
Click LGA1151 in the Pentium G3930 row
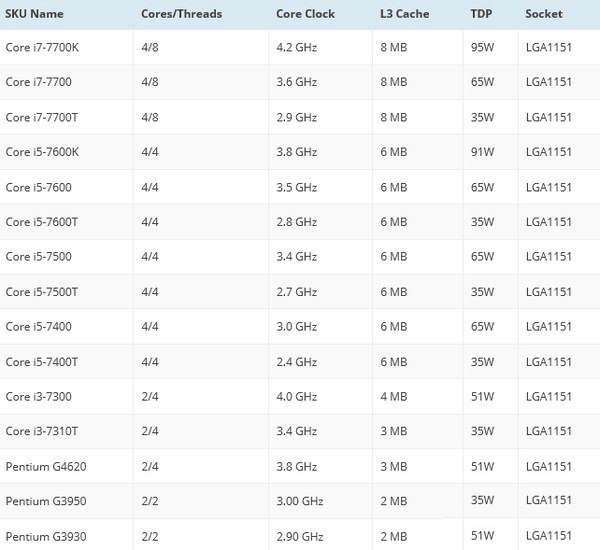pyautogui.click(x=549, y=536)
